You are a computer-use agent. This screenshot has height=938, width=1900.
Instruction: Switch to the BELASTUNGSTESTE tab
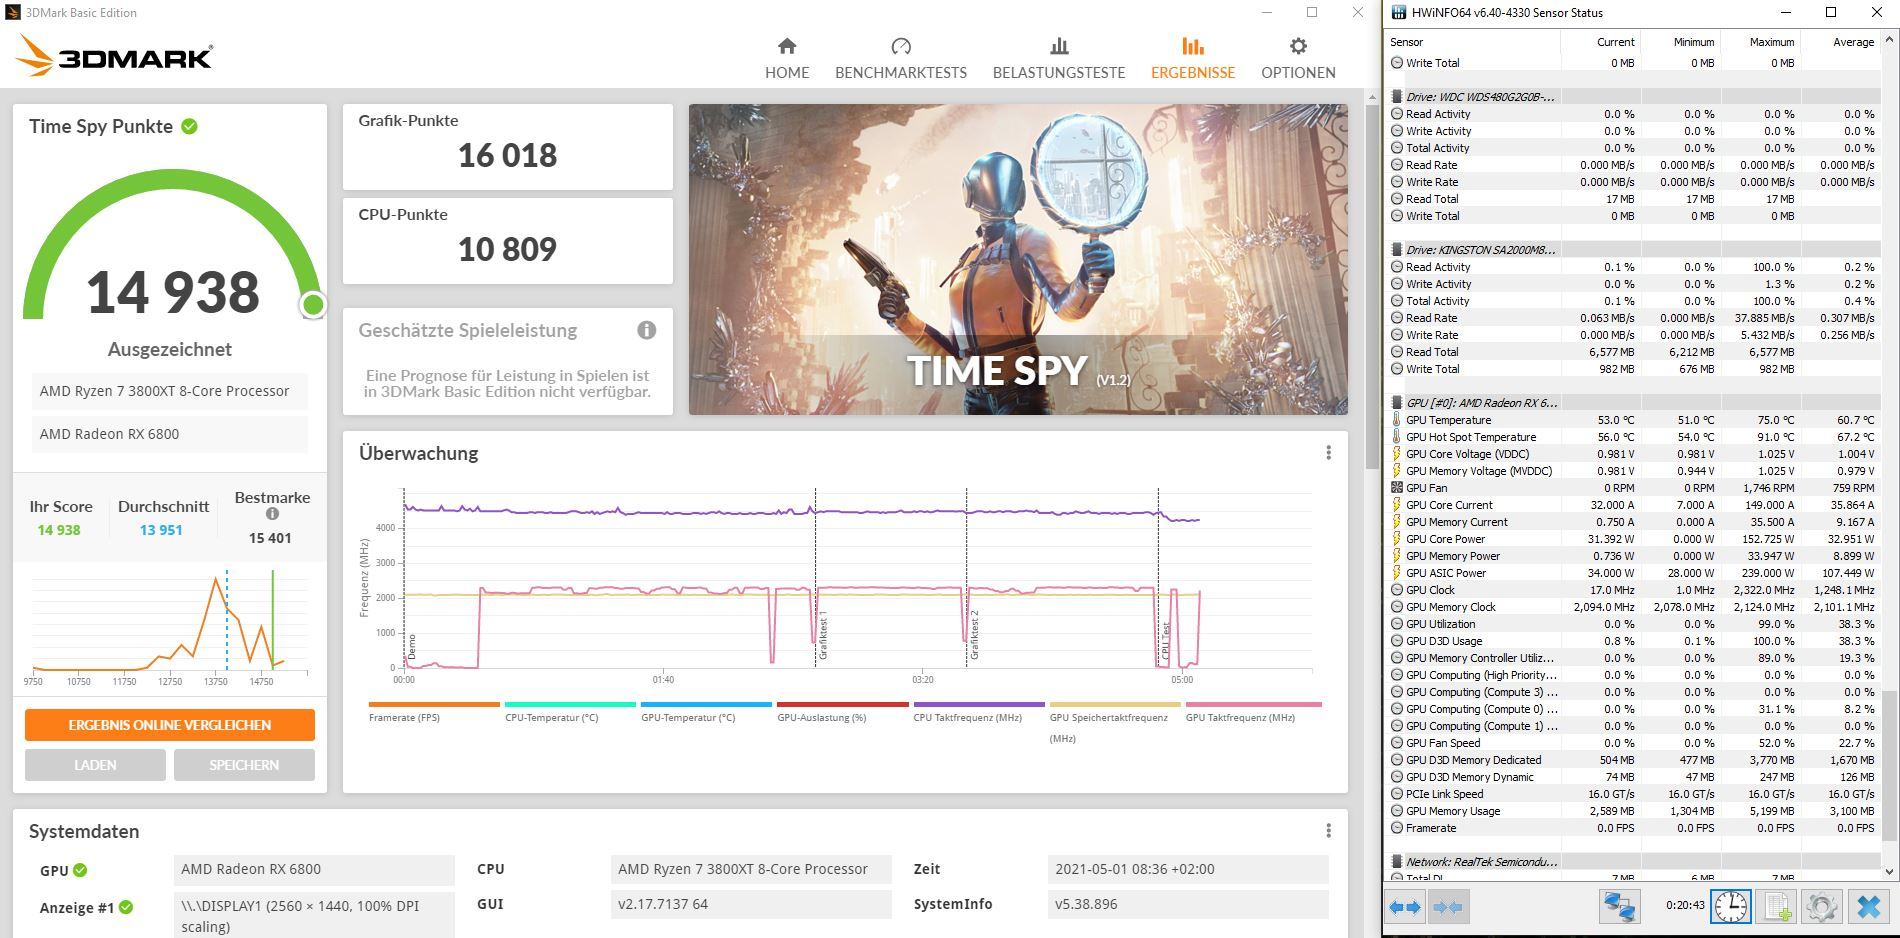(x=1059, y=58)
